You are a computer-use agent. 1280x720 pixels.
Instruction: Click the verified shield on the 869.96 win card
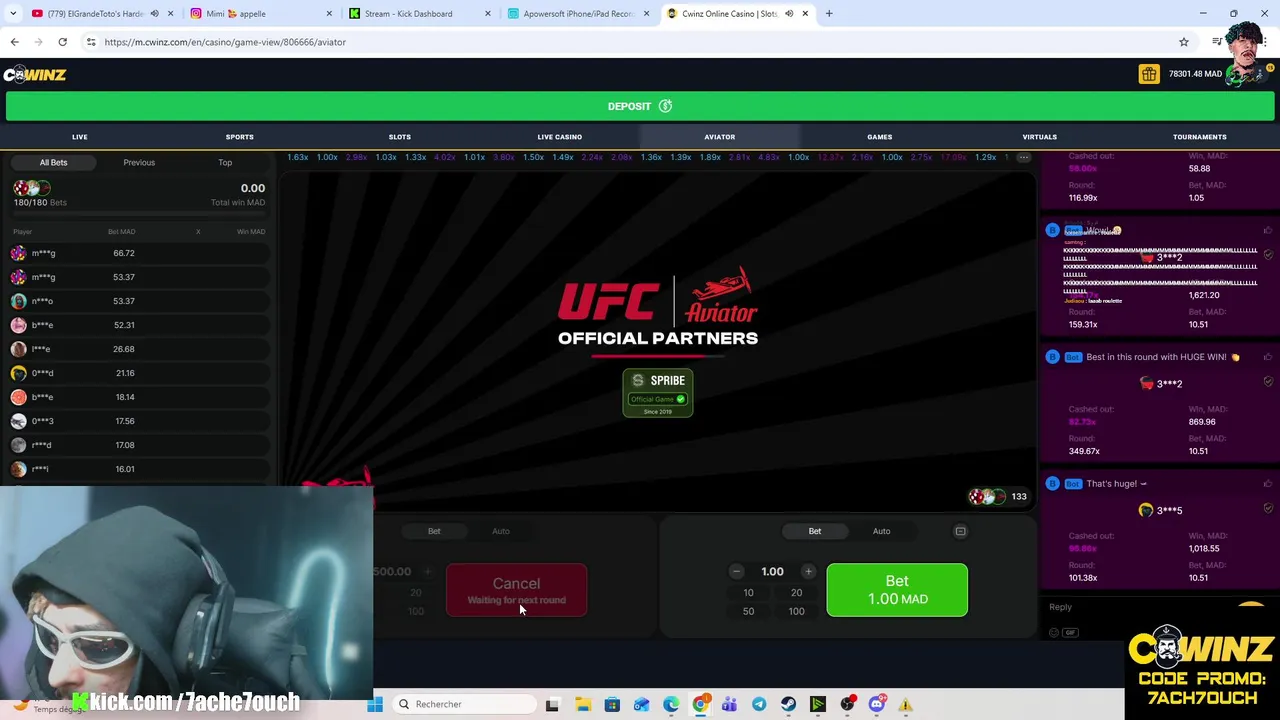click(1268, 382)
